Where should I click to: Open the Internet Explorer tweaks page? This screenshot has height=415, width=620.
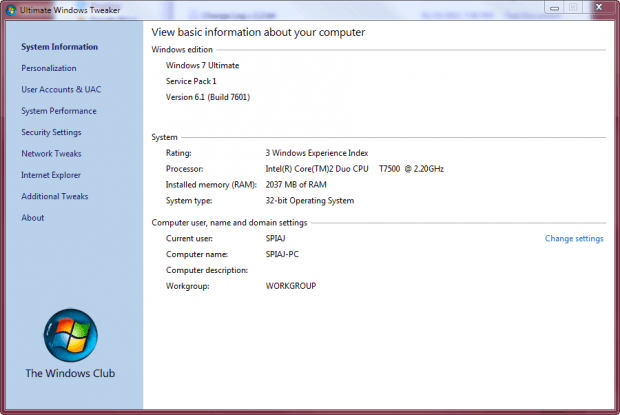[x=51, y=175]
